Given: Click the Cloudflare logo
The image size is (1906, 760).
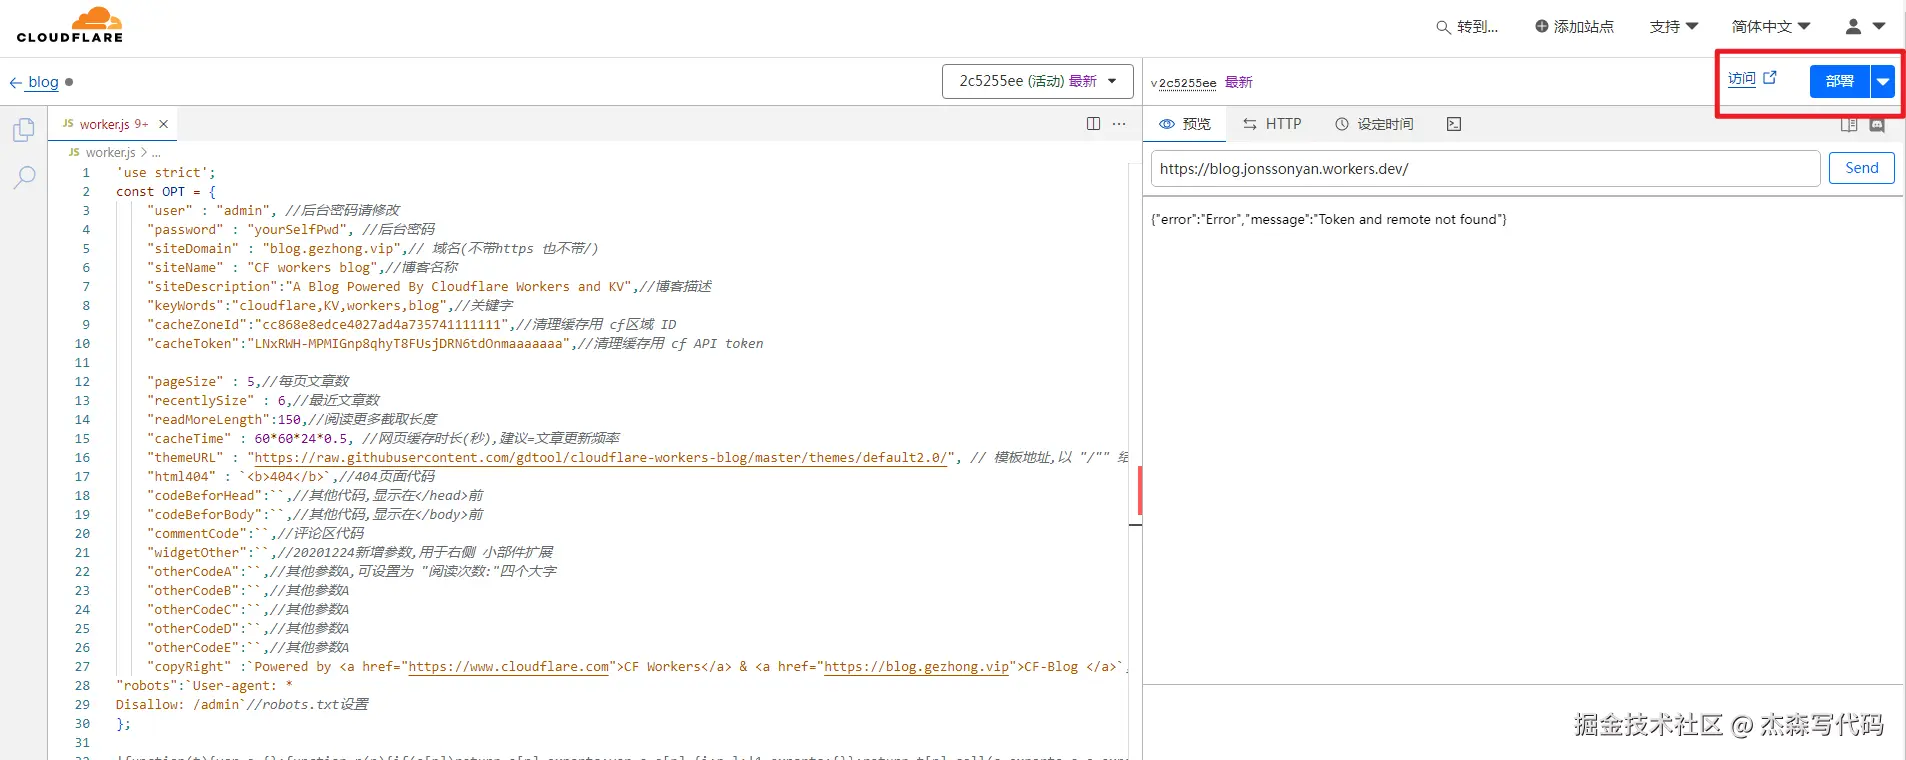Looking at the screenshot, I should coord(70,25).
